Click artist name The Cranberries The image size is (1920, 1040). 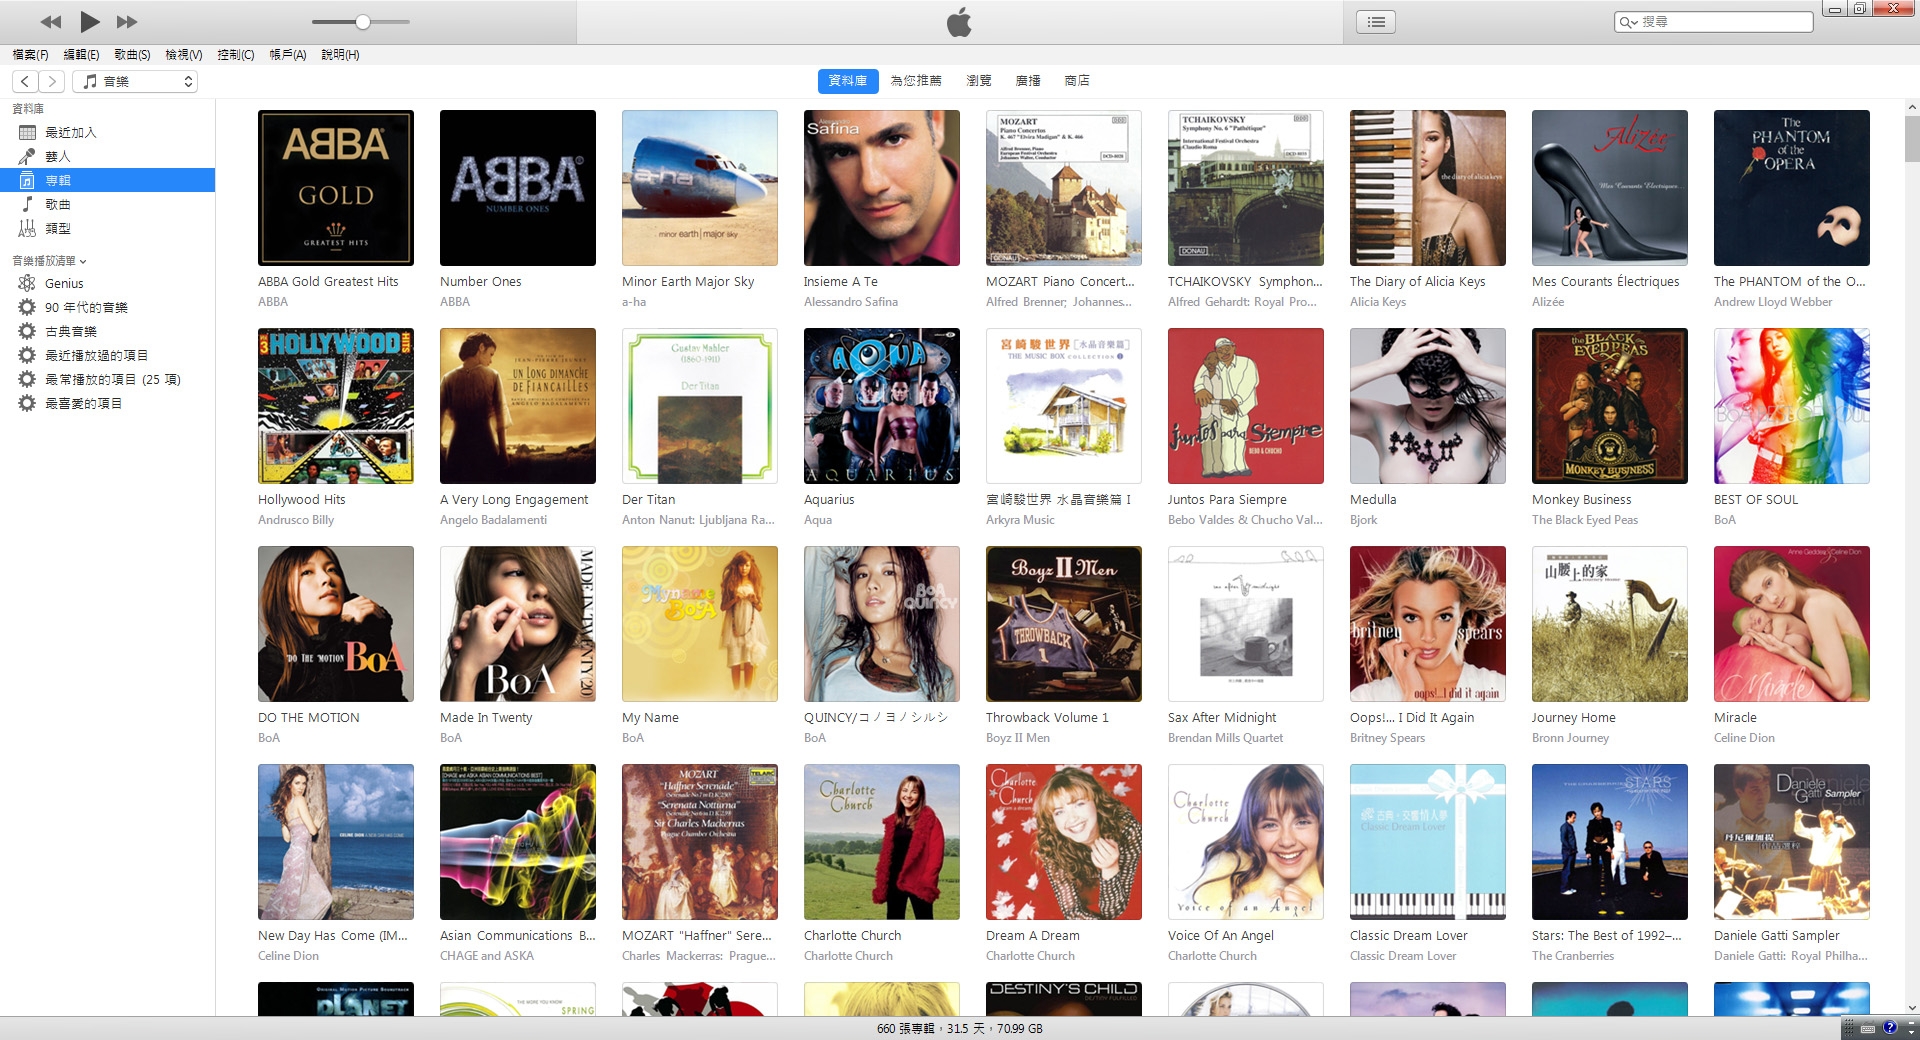[x=1573, y=956]
